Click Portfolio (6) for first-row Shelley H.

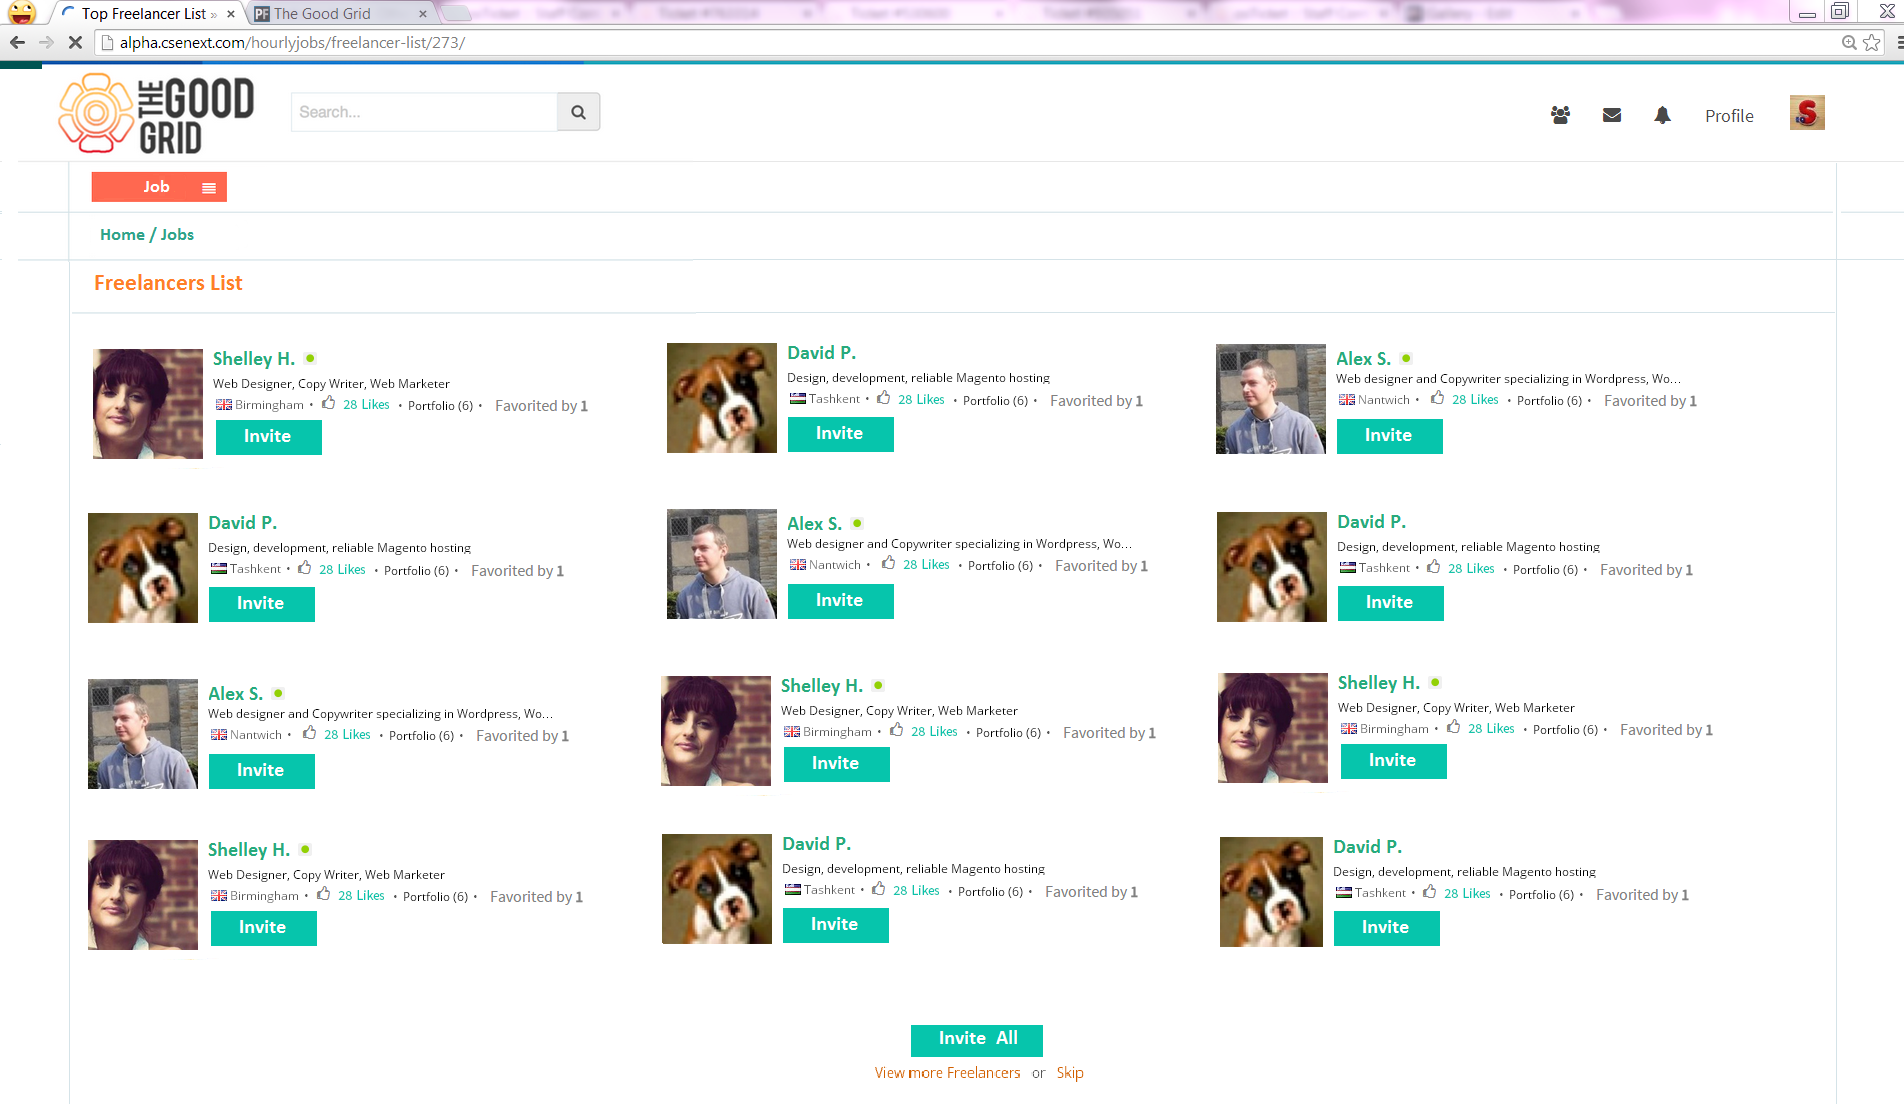pyautogui.click(x=440, y=406)
